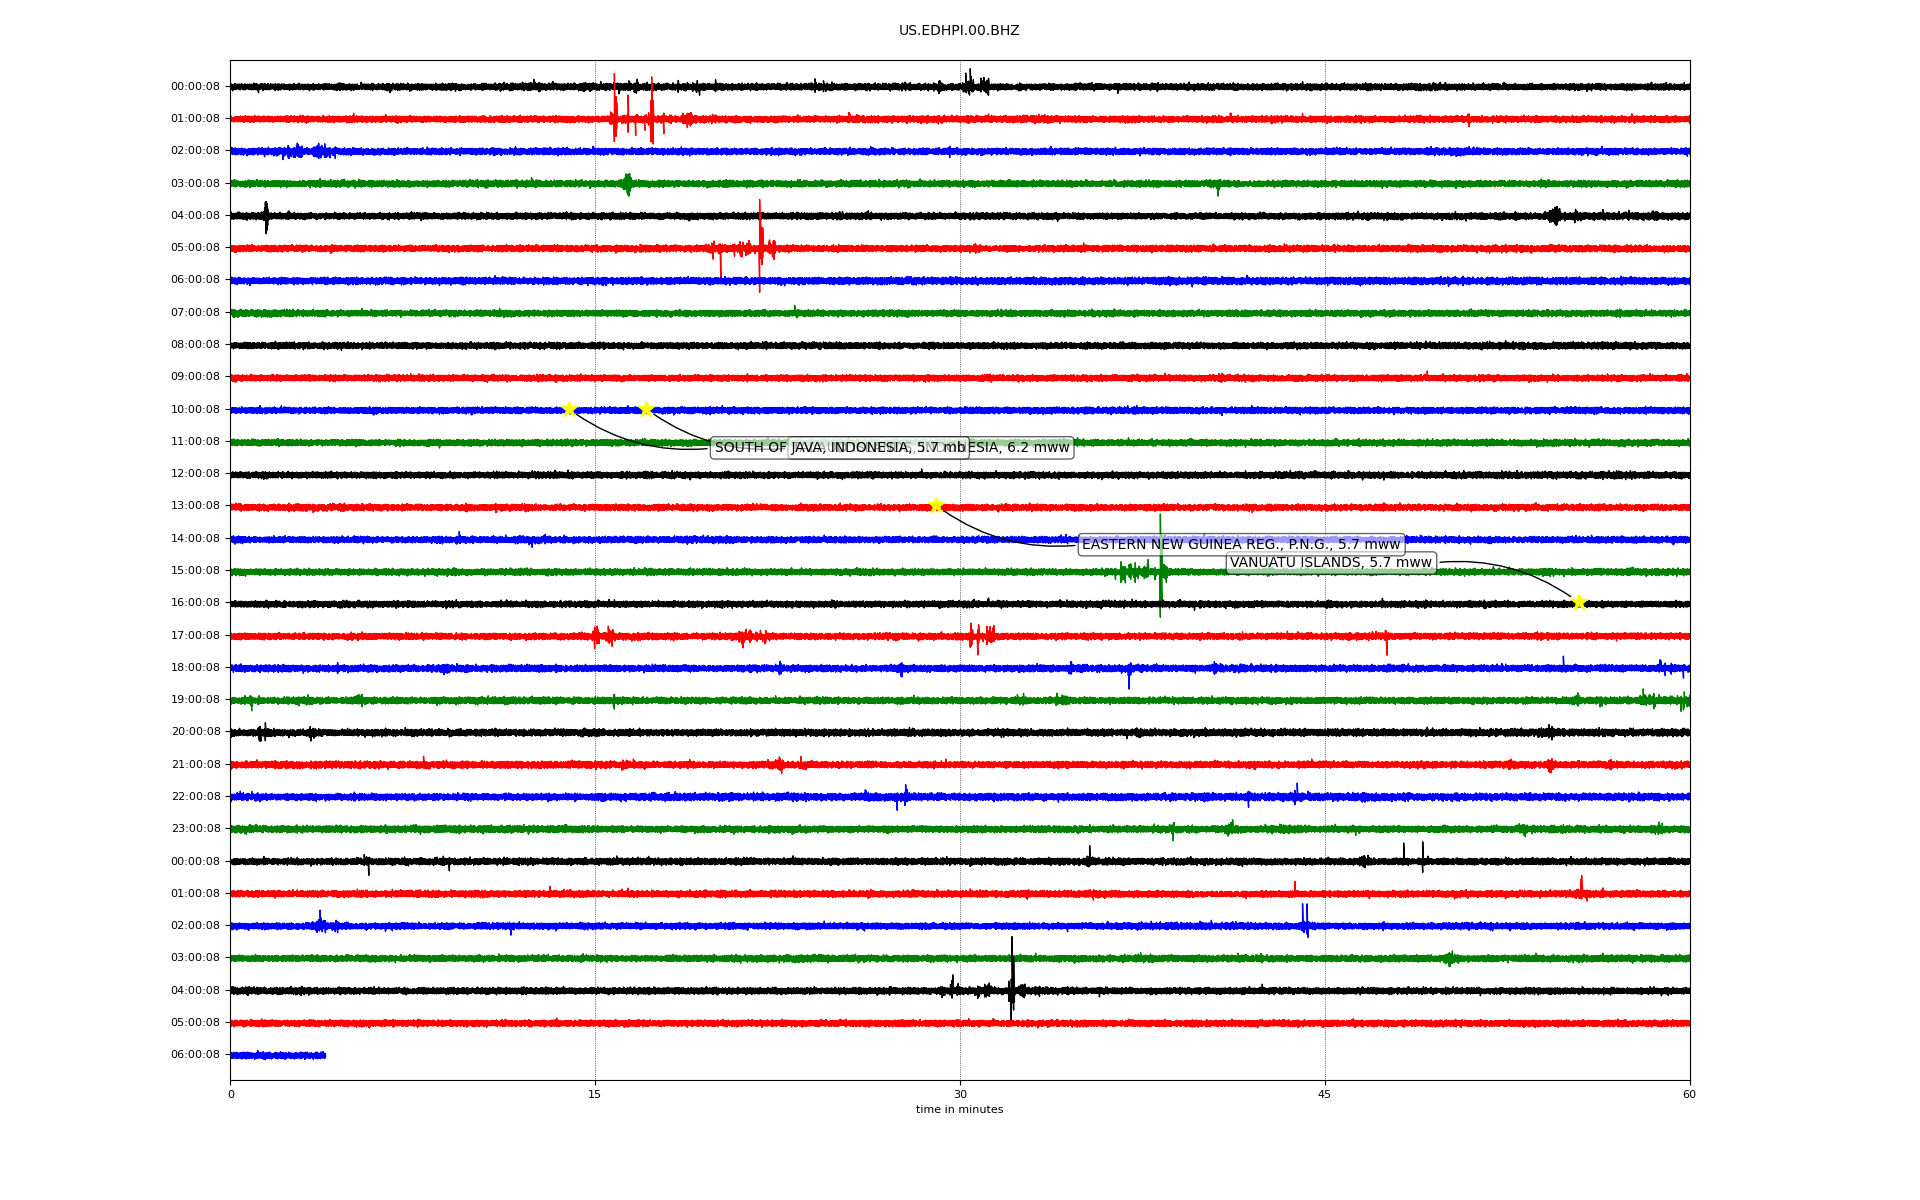This screenshot has width=1920, height=1200.
Task: Select the 21:00:08 row label
Action: click(x=195, y=765)
